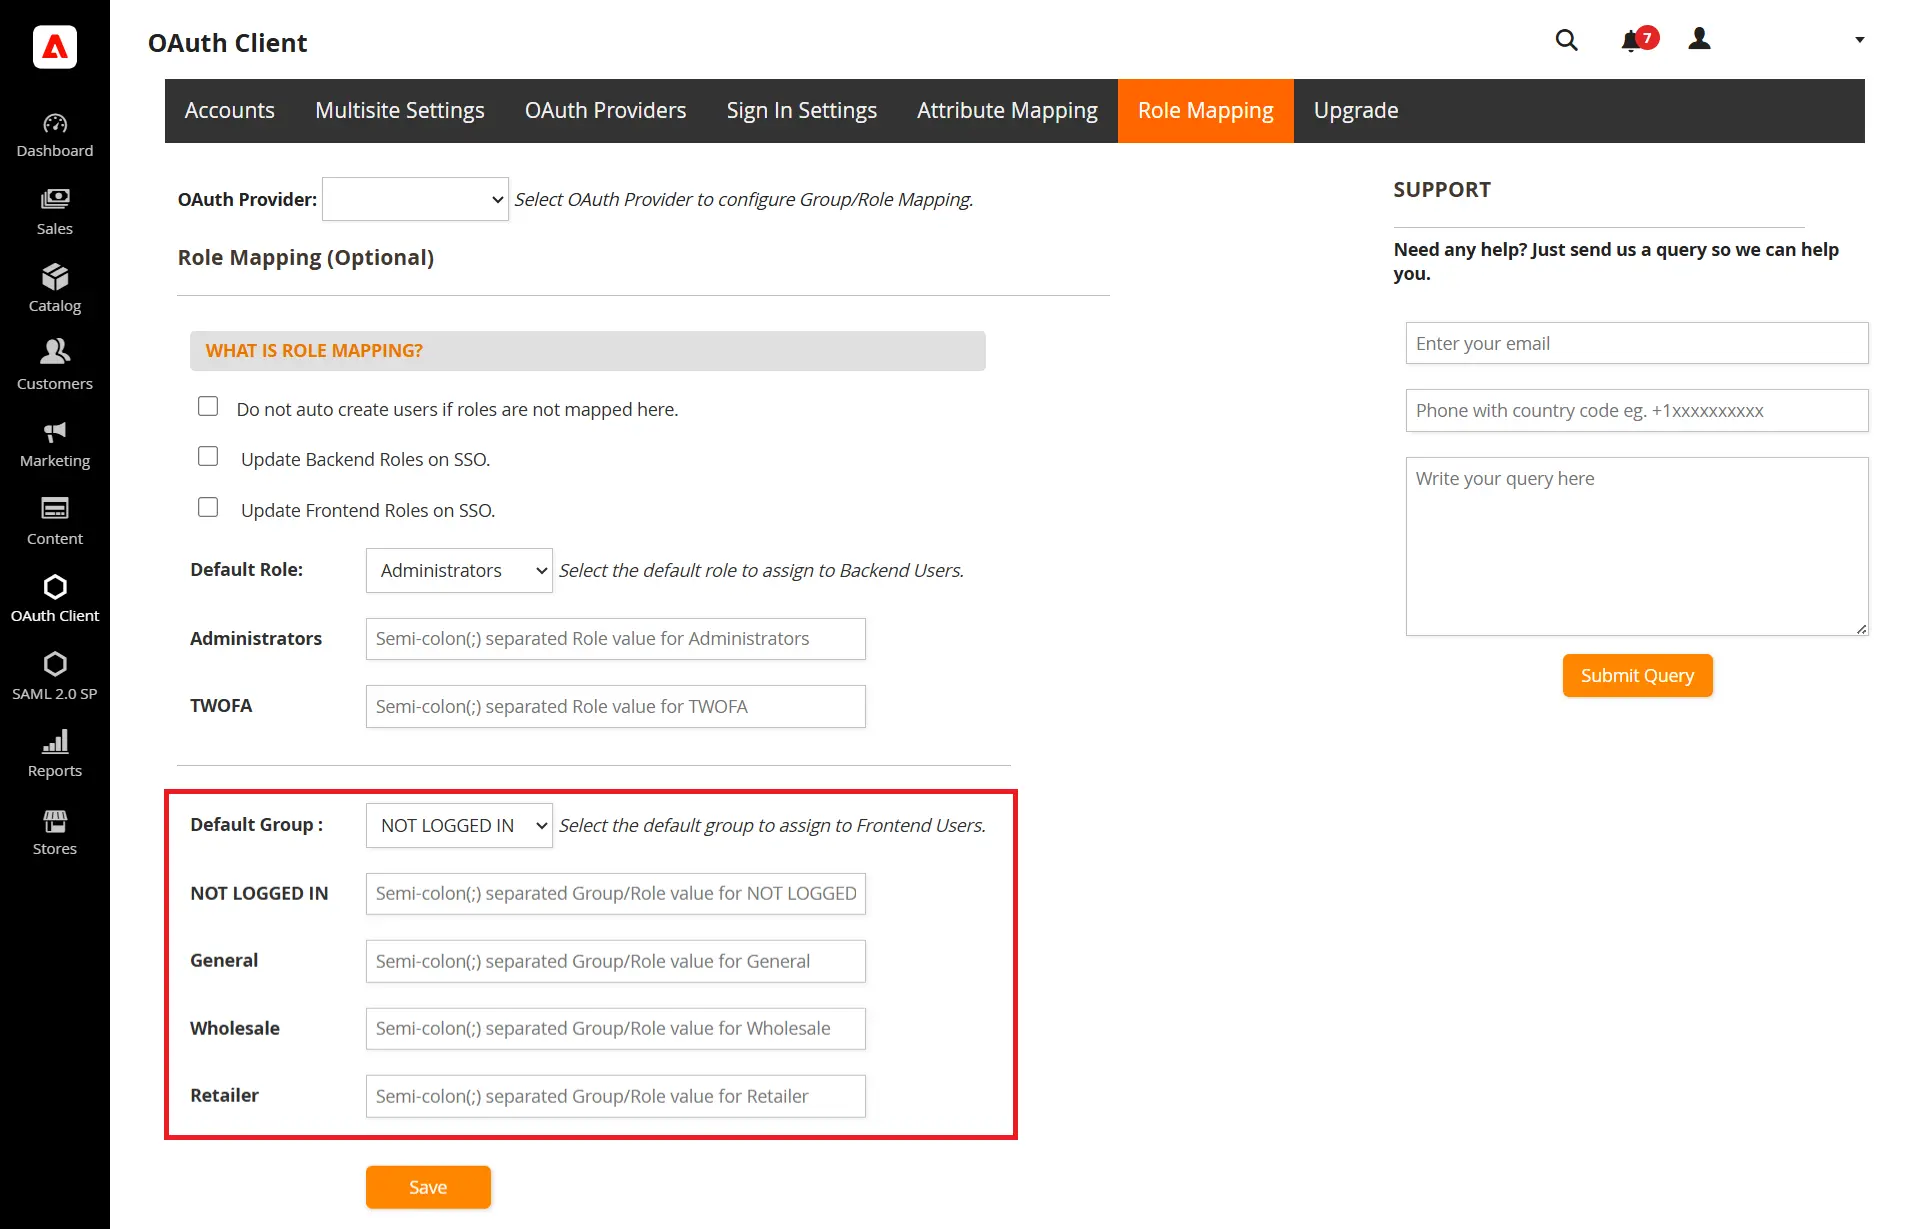Switch to the OAuth Providers tab
The width and height of the screenshot is (1920, 1229).
605,110
